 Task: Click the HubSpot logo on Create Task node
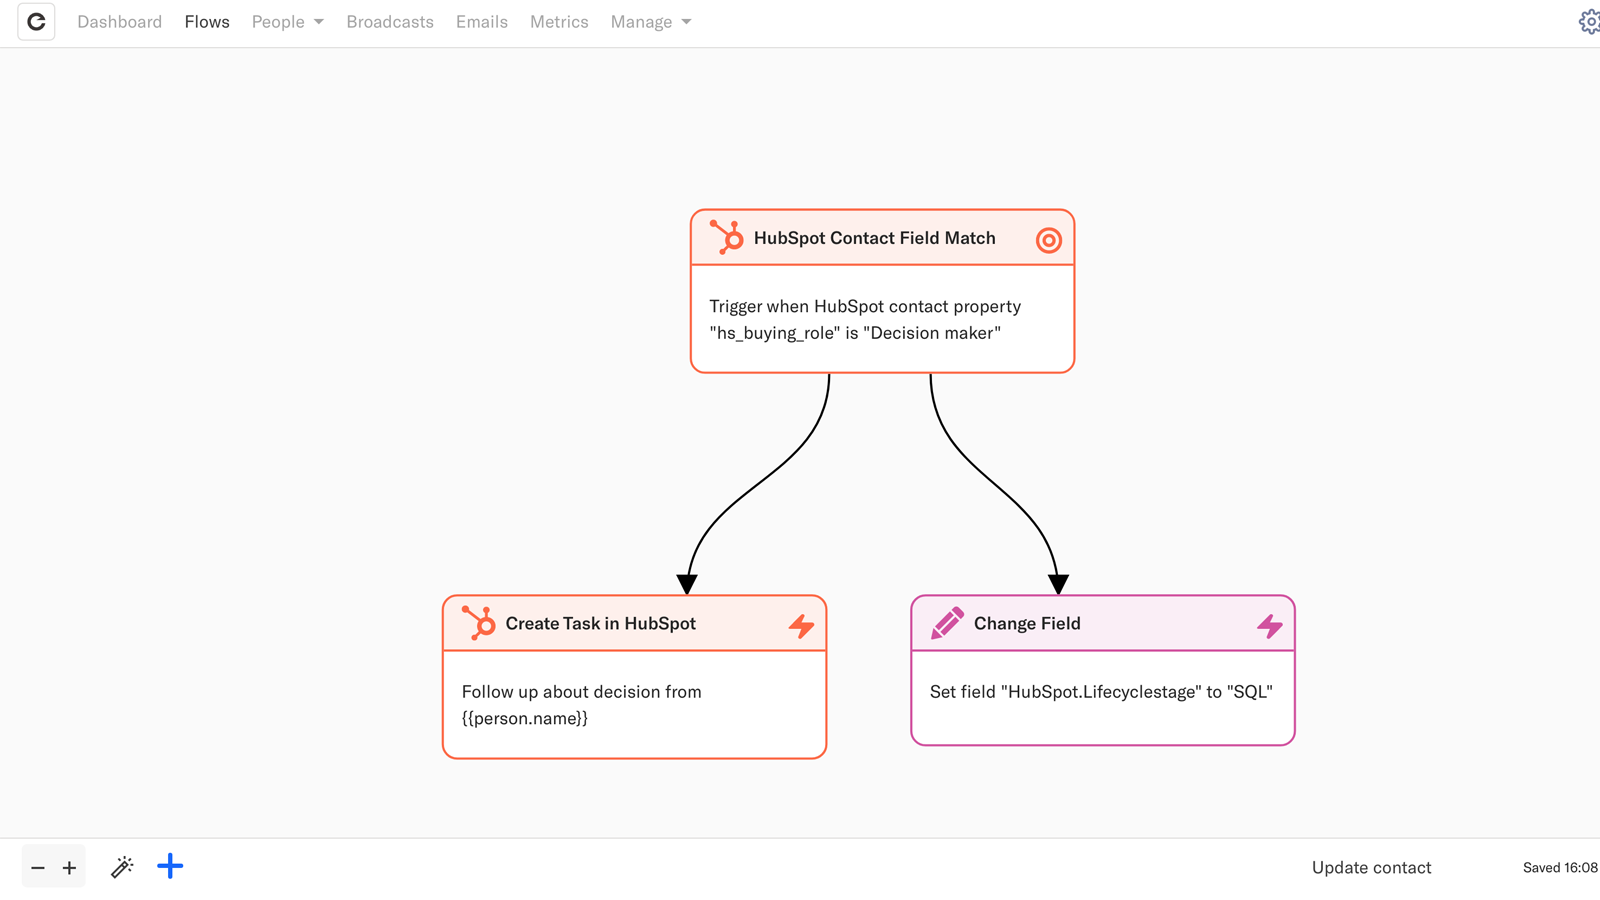[479, 623]
